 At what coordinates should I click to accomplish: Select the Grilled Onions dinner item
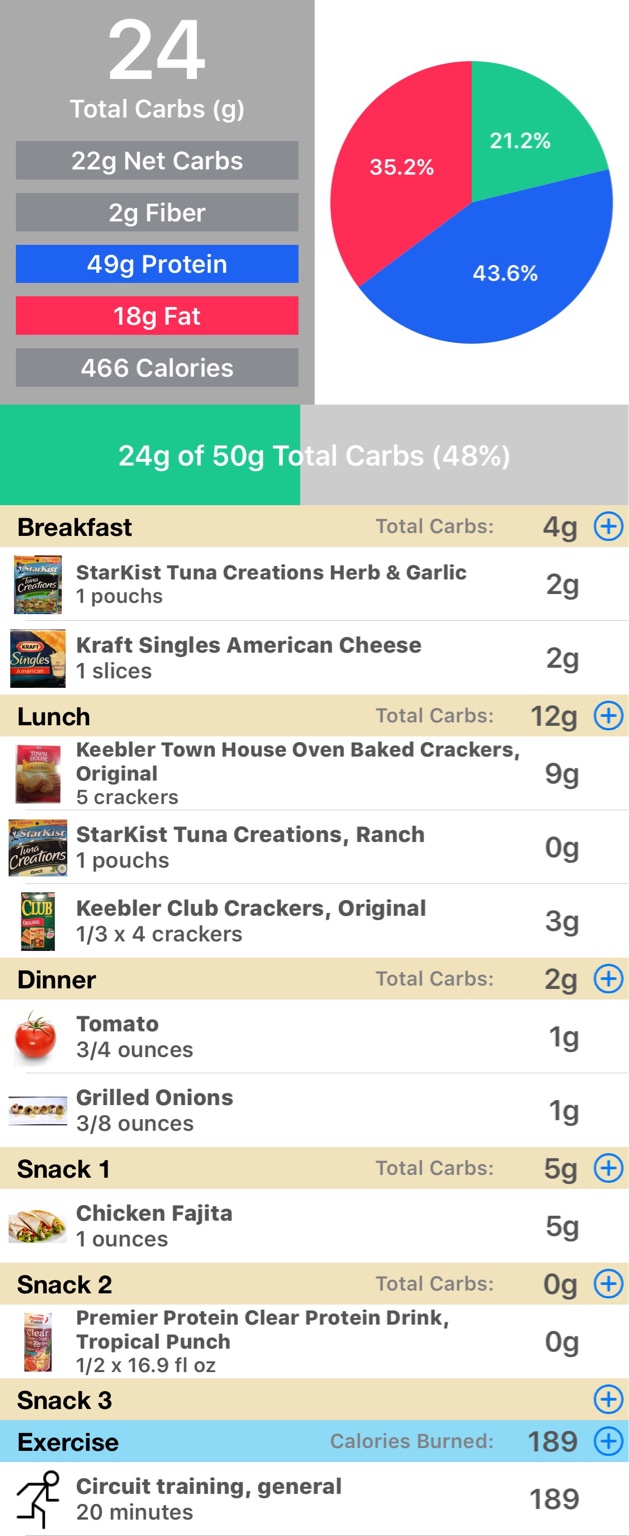pos(314,1110)
